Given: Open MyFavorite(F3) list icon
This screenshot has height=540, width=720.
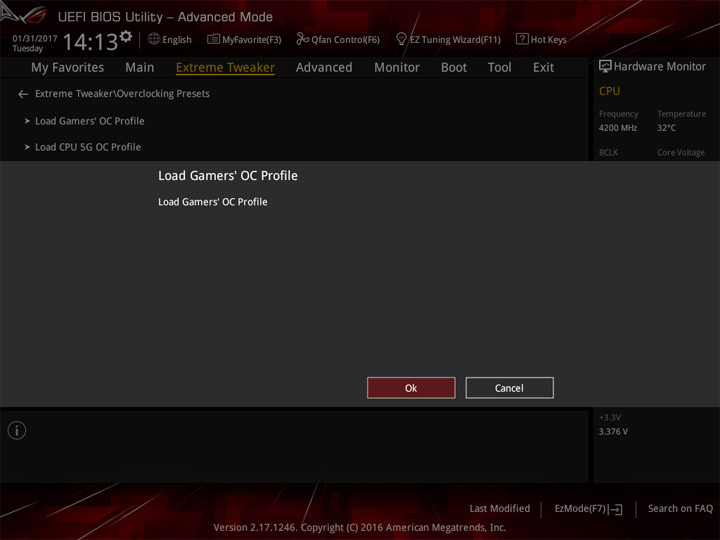Looking at the screenshot, I should click(213, 39).
